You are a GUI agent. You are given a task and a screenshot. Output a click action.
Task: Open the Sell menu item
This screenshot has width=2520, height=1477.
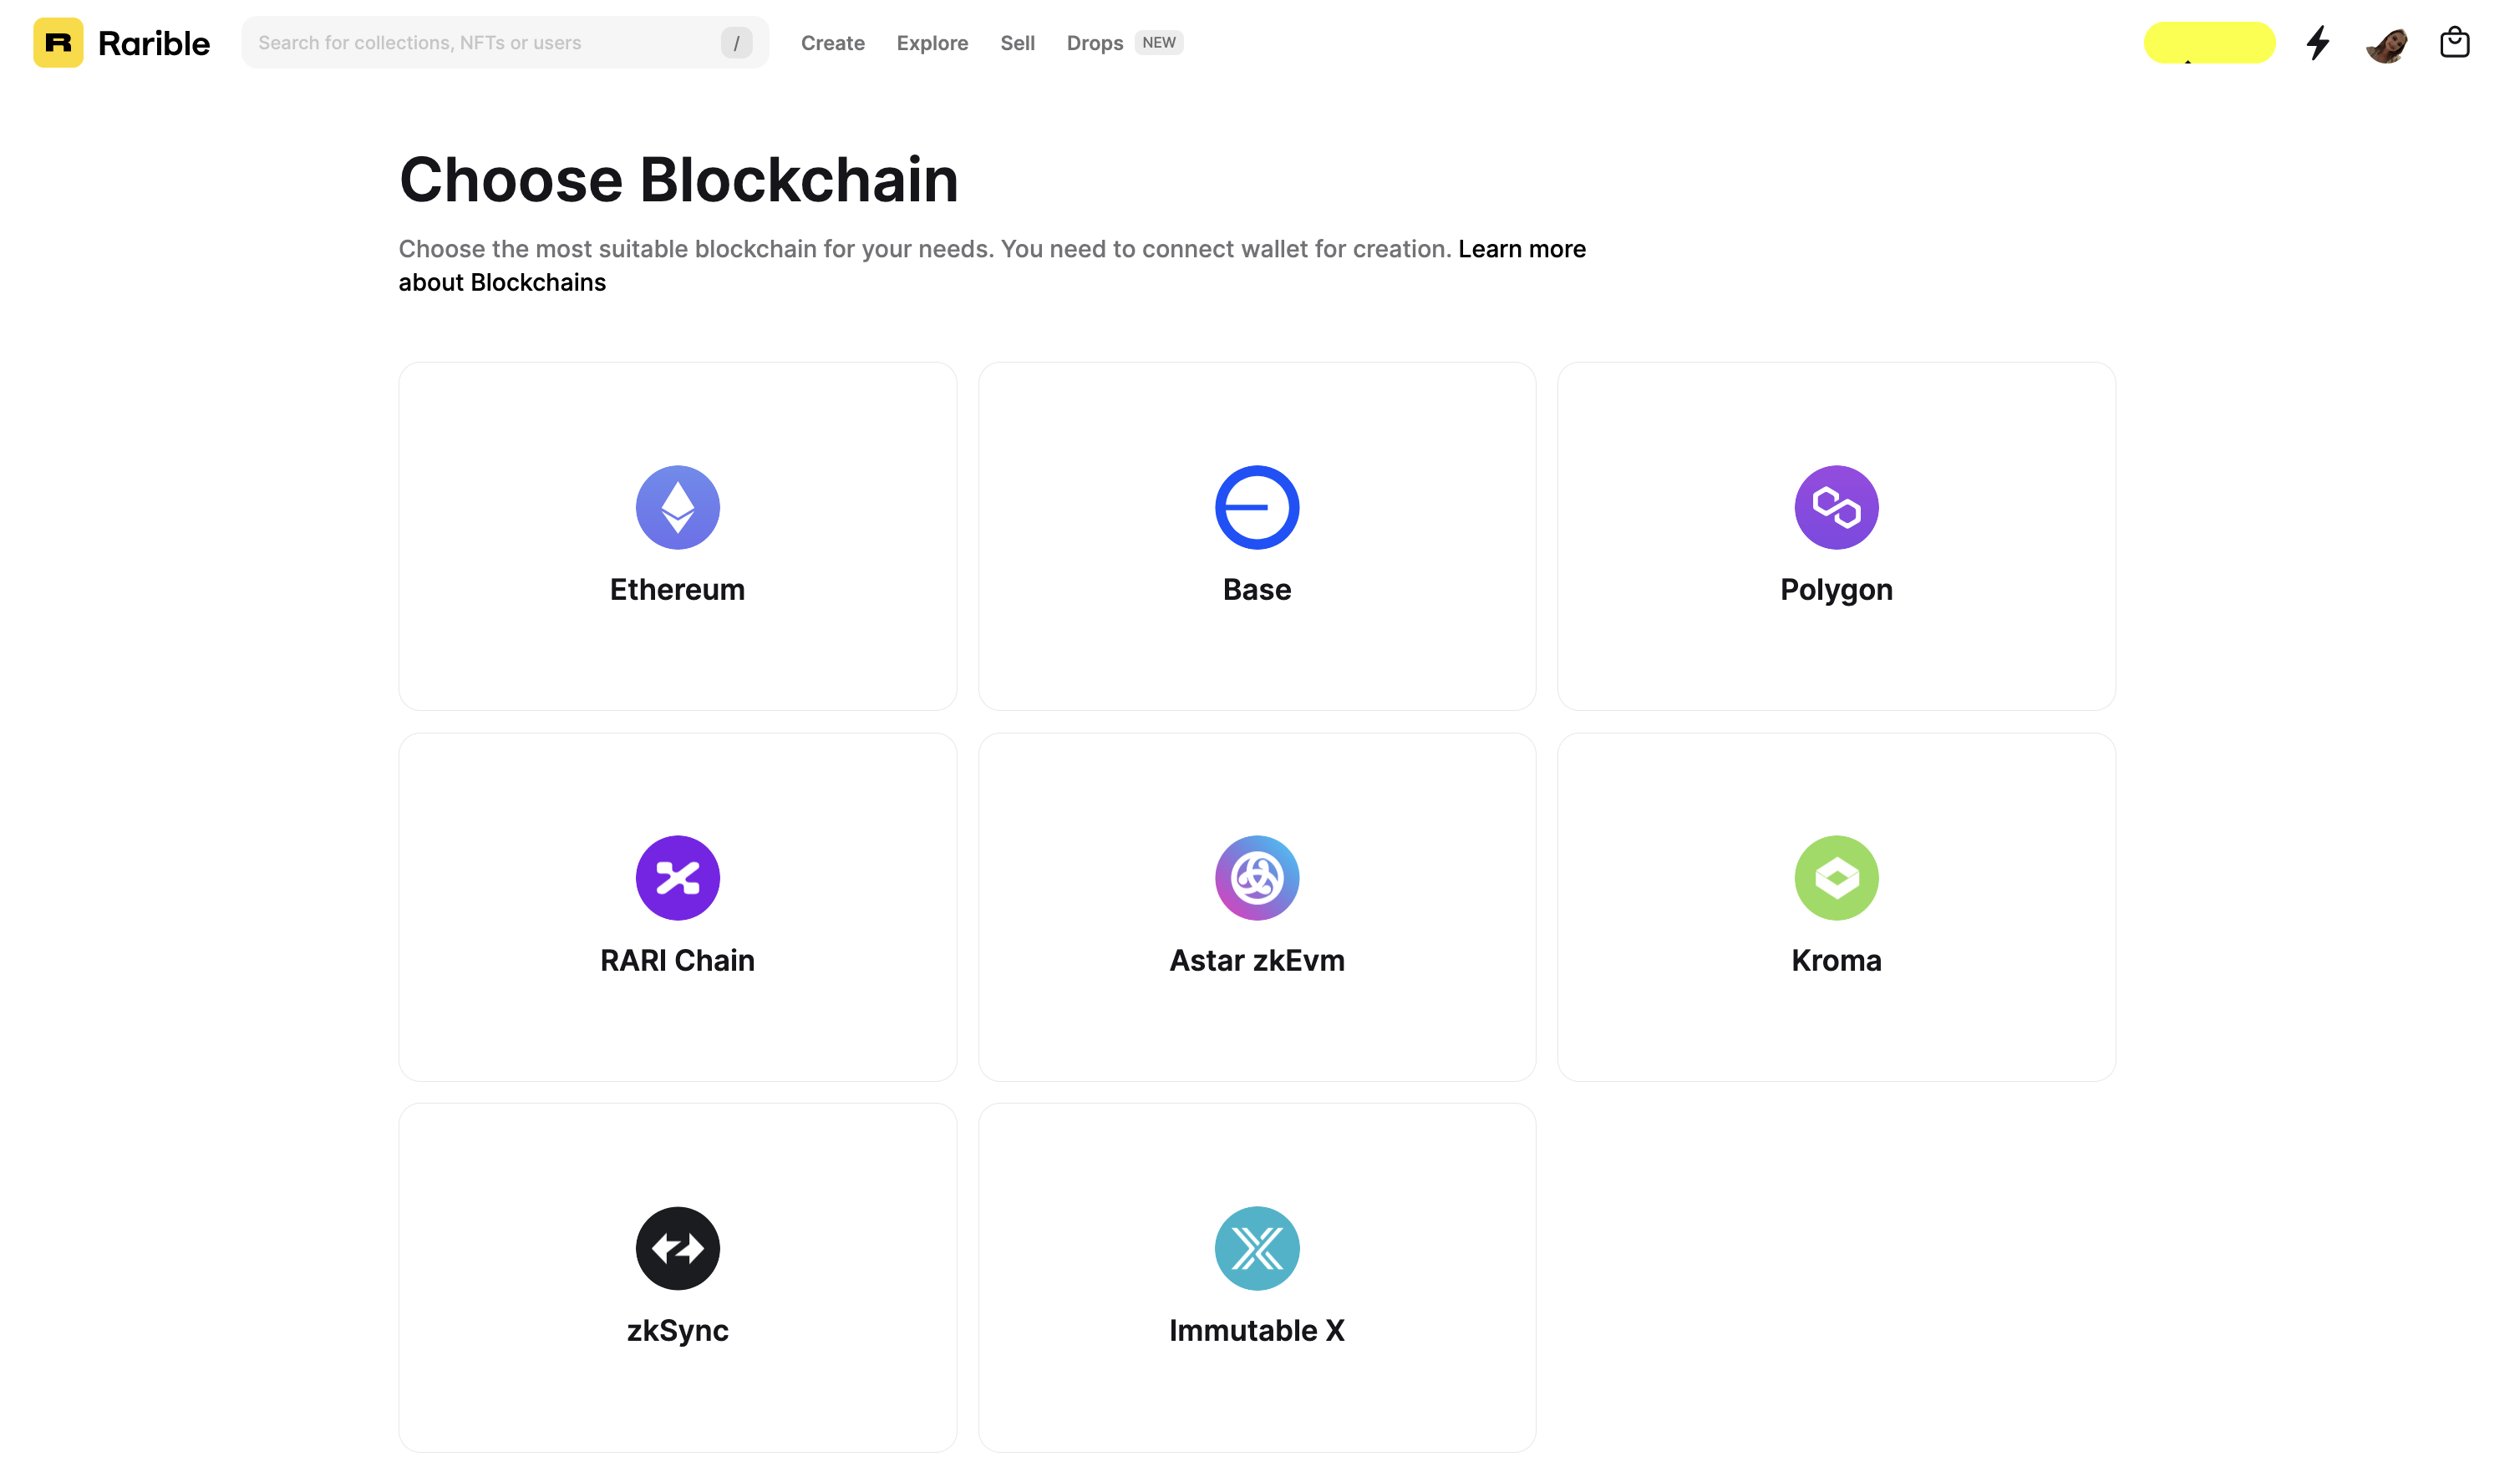tap(1017, 43)
